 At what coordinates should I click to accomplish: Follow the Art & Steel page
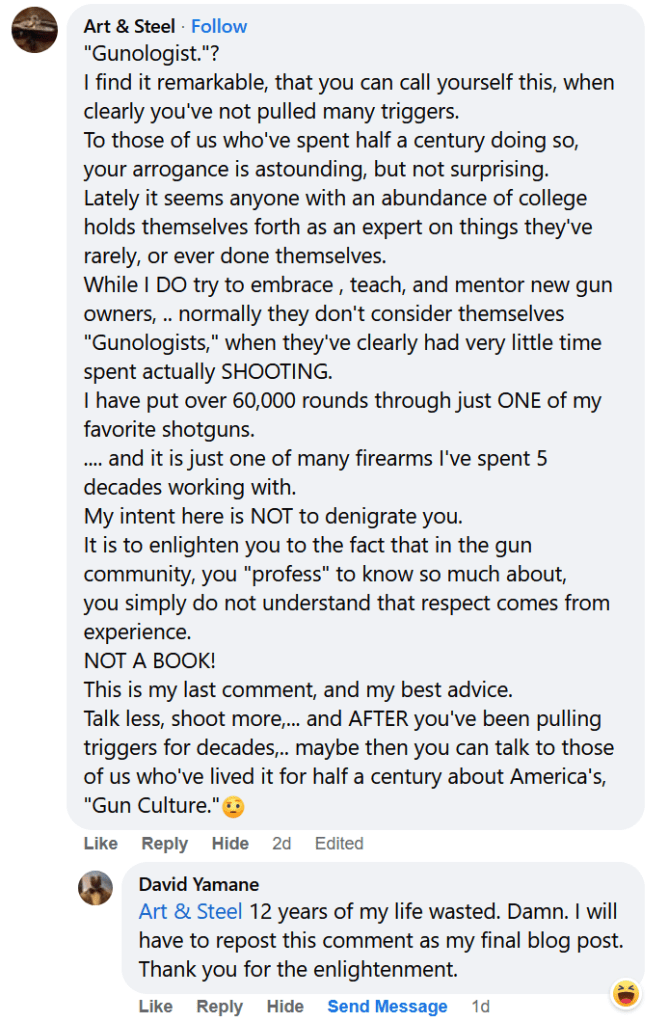pyautogui.click(x=219, y=26)
